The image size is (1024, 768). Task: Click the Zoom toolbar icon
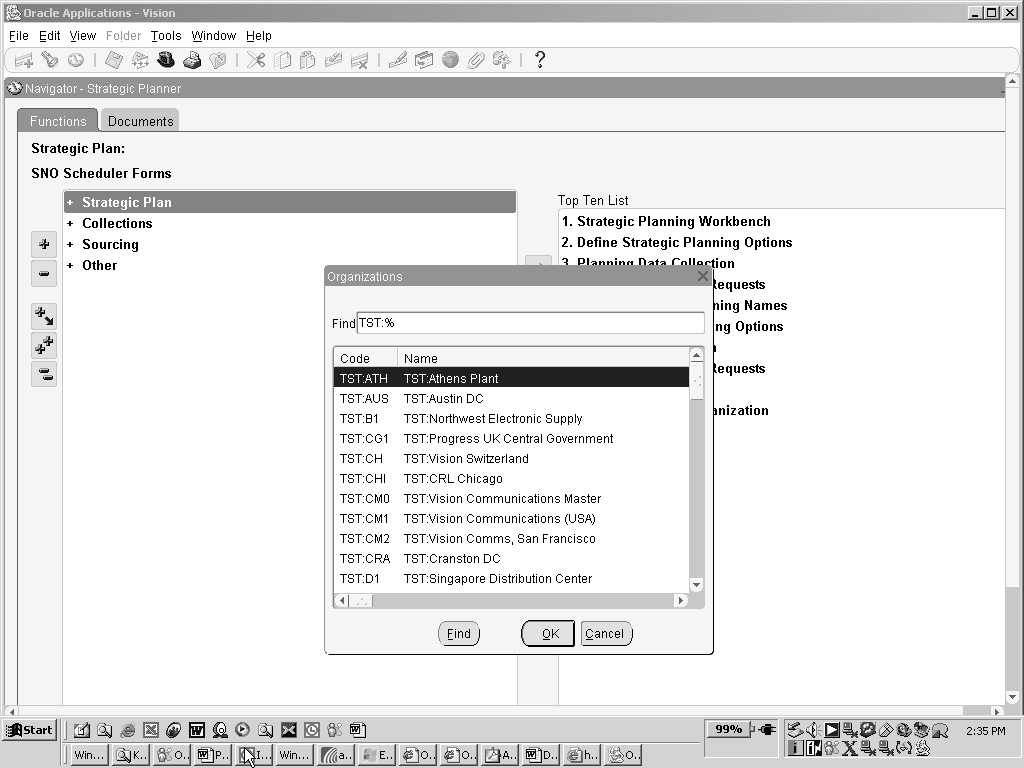click(x=424, y=60)
